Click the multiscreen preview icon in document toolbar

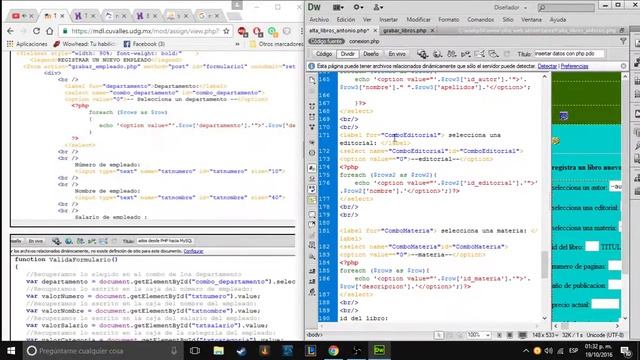click(x=422, y=54)
